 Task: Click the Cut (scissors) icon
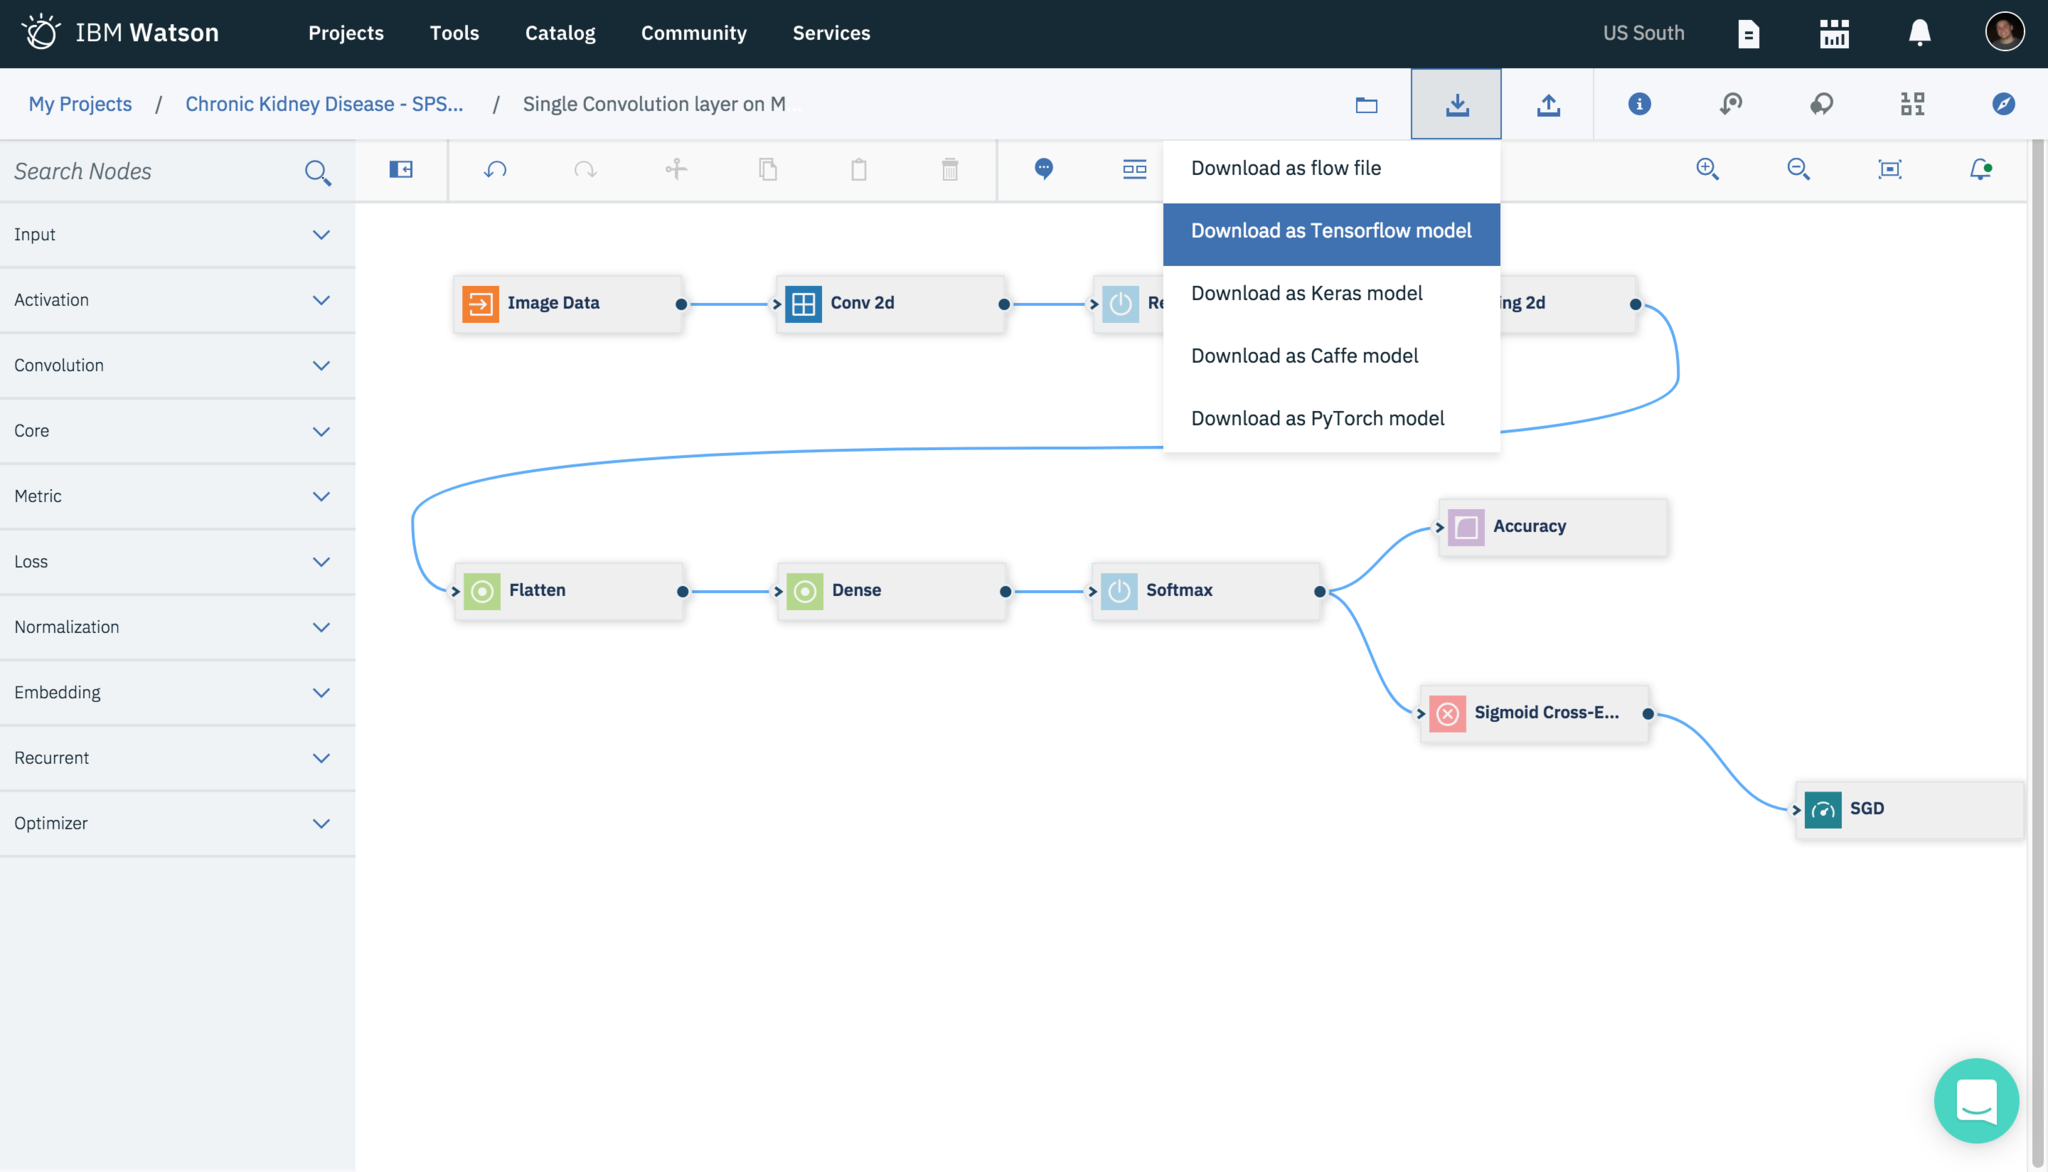click(x=676, y=170)
